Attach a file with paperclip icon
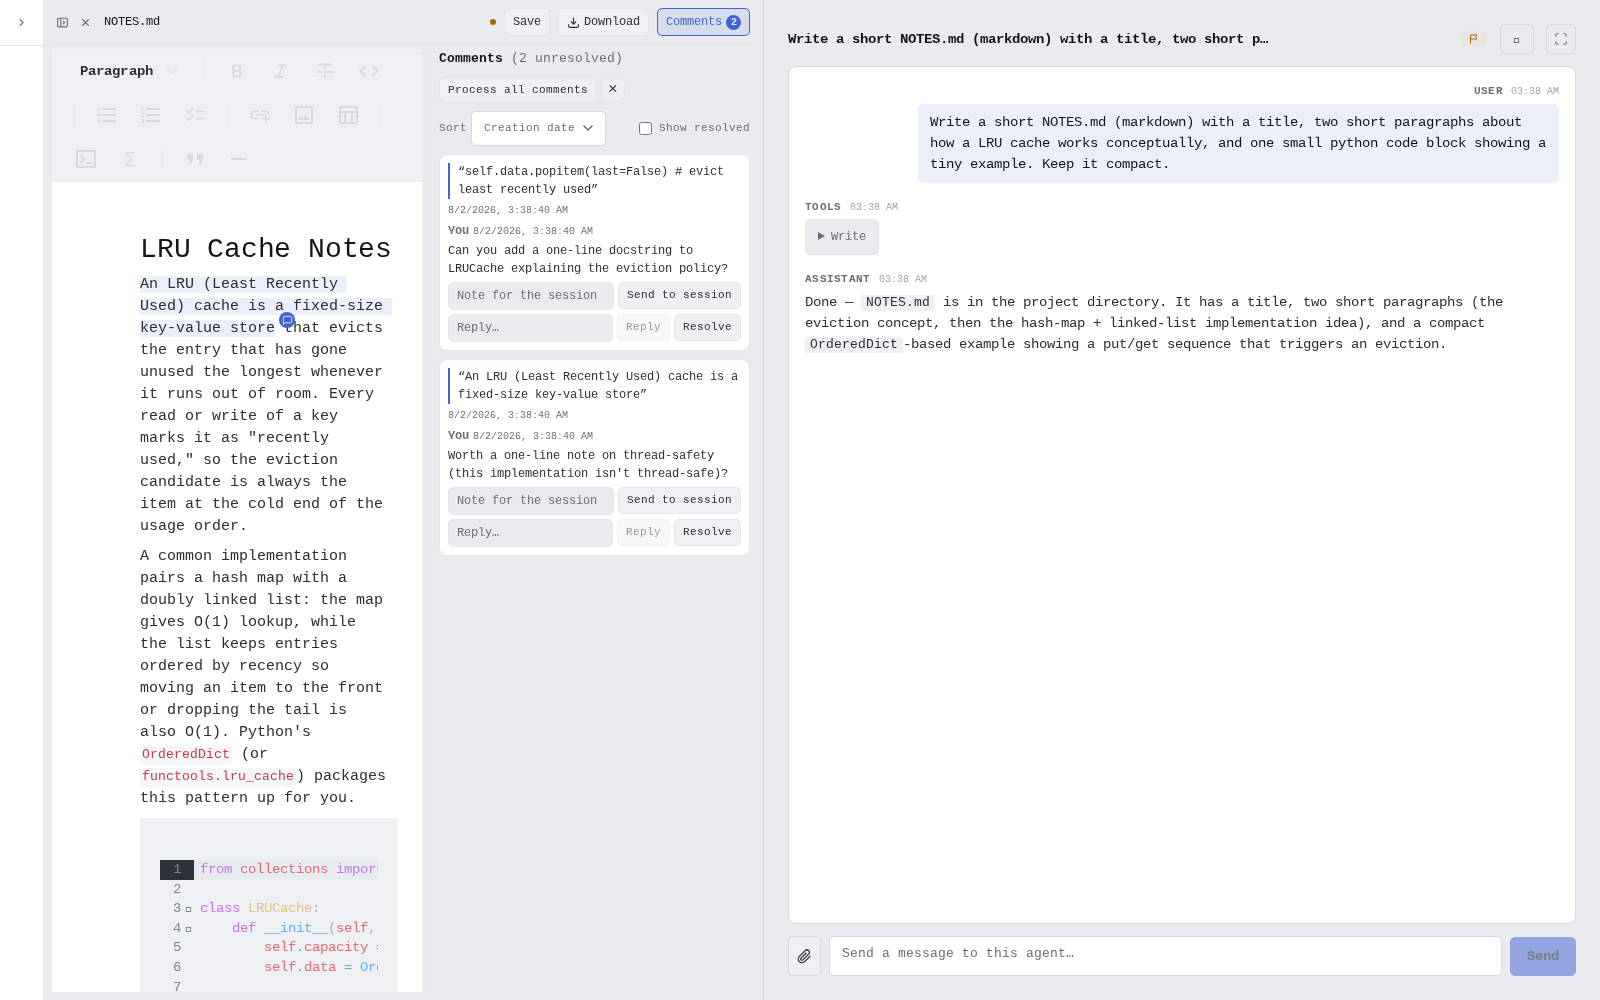1600x1000 pixels. [x=804, y=956]
